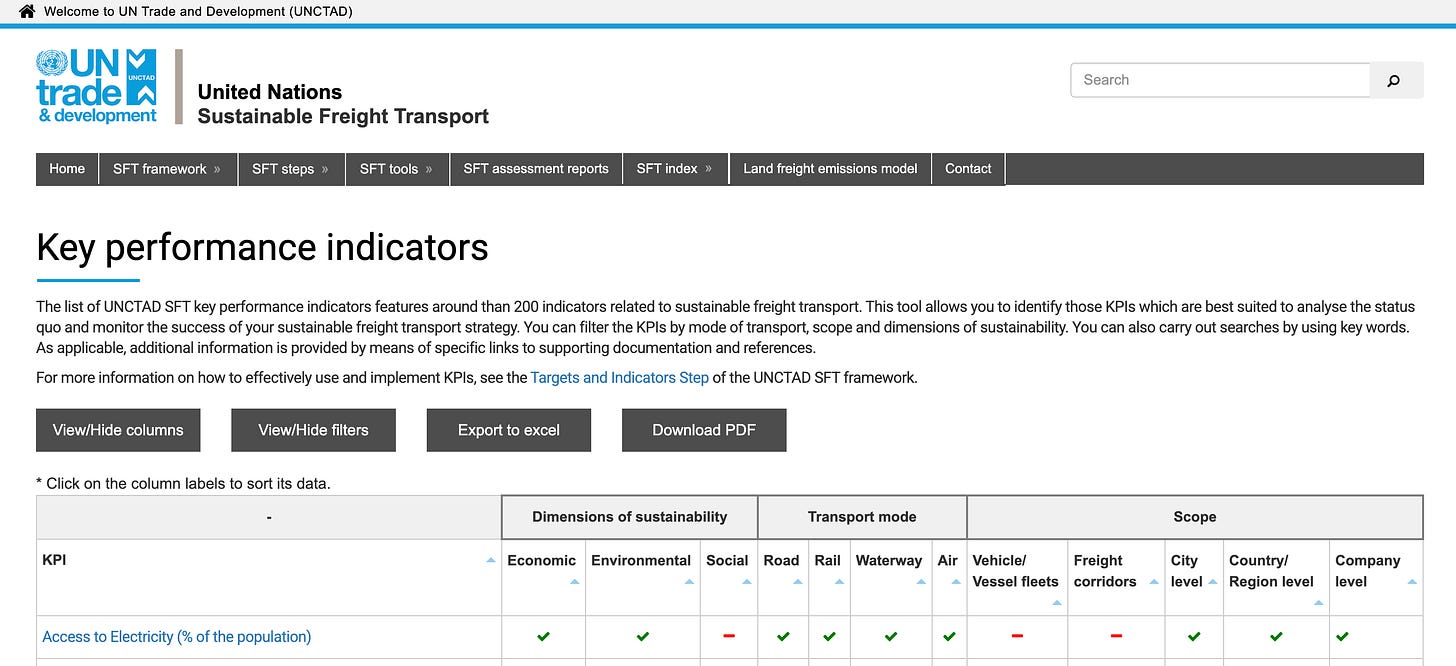Viewport: 1456px width, 666px height.
Task: Sort by Vehicle/Vessel fleets column arrow
Action: point(1057,603)
